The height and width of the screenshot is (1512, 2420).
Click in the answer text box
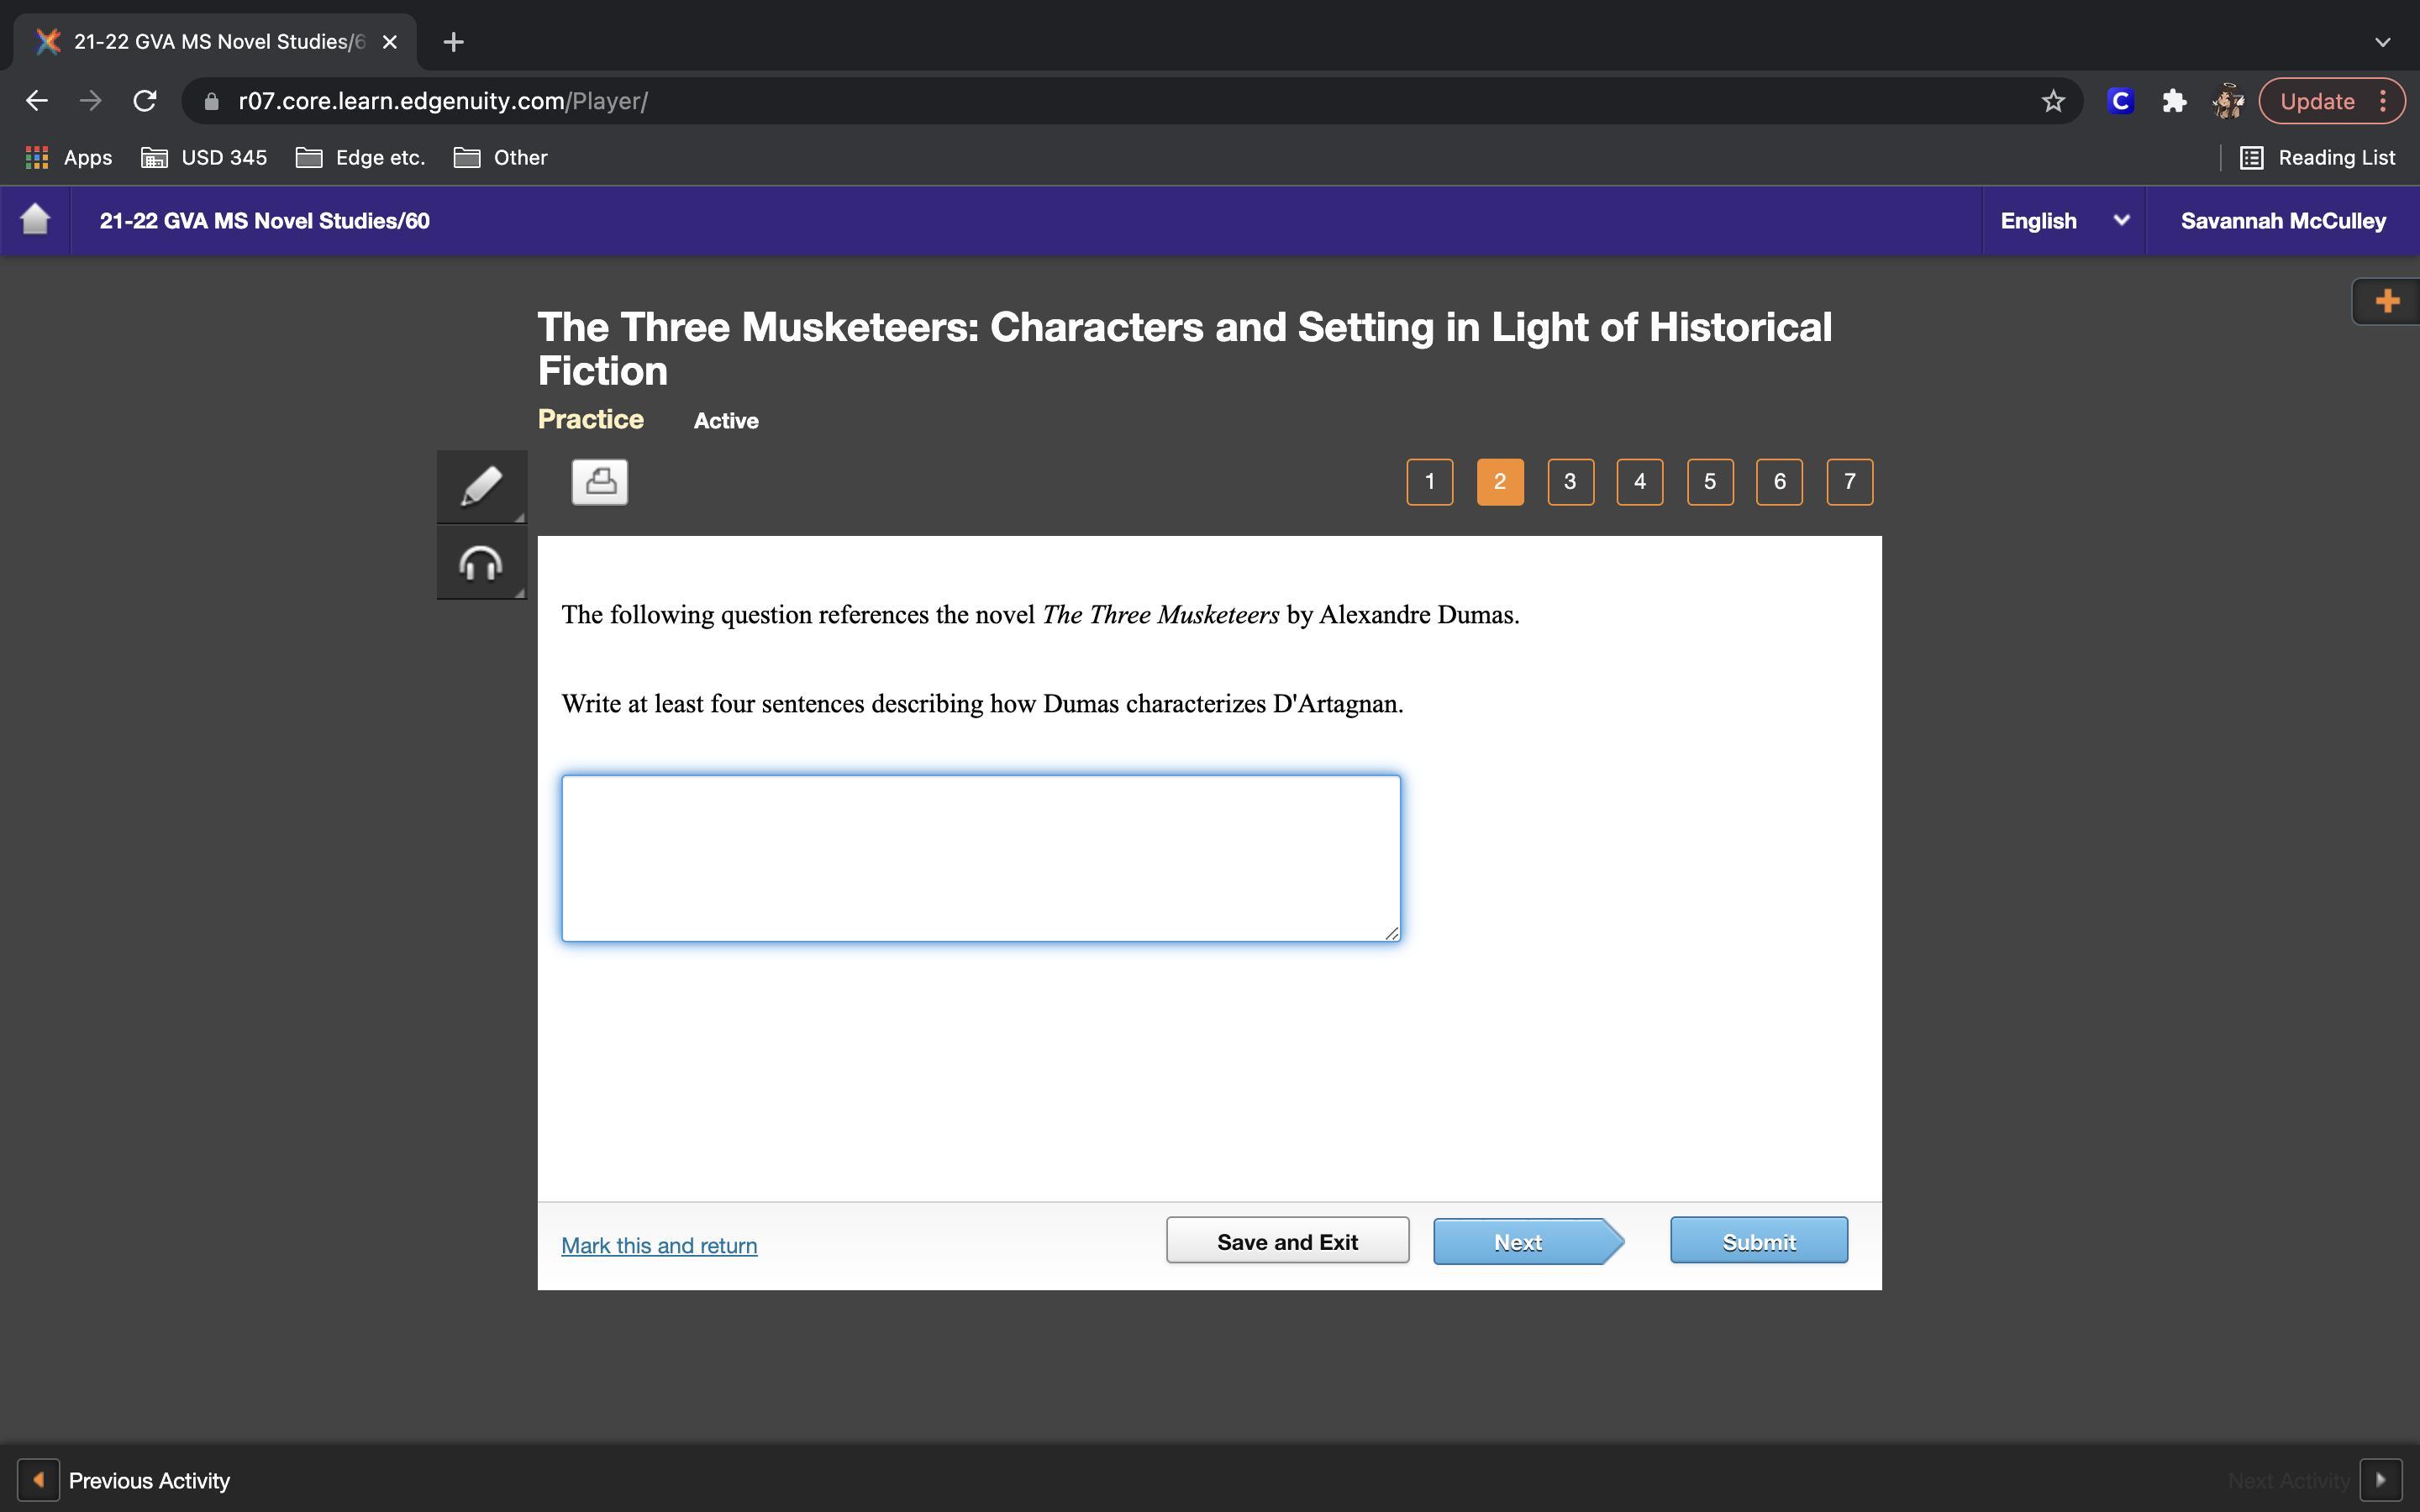tap(980, 857)
